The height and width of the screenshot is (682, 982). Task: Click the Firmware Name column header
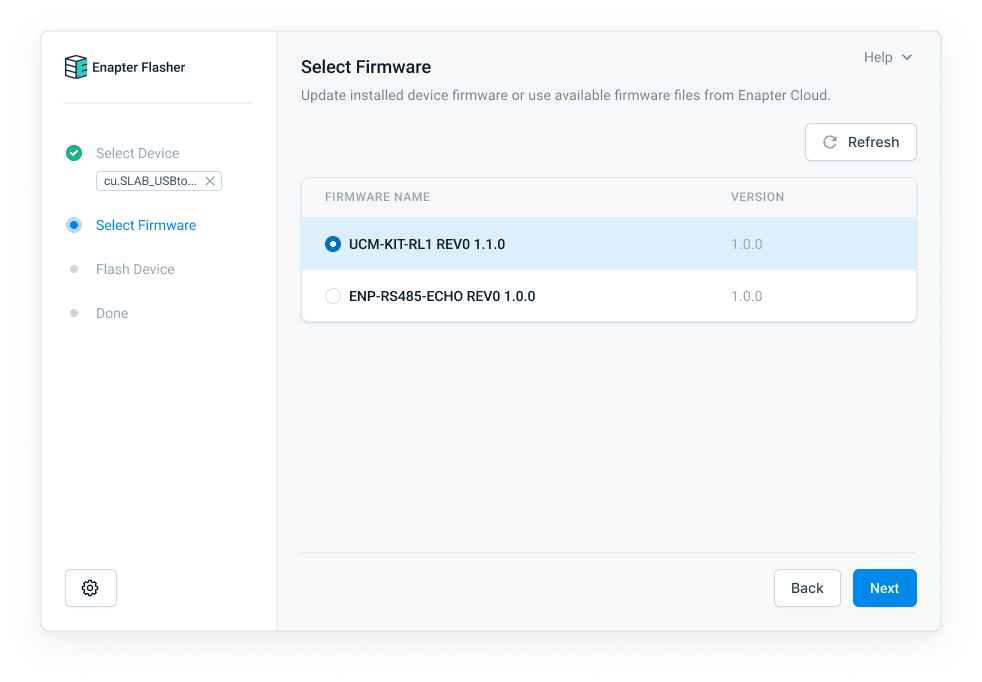point(377,197)
